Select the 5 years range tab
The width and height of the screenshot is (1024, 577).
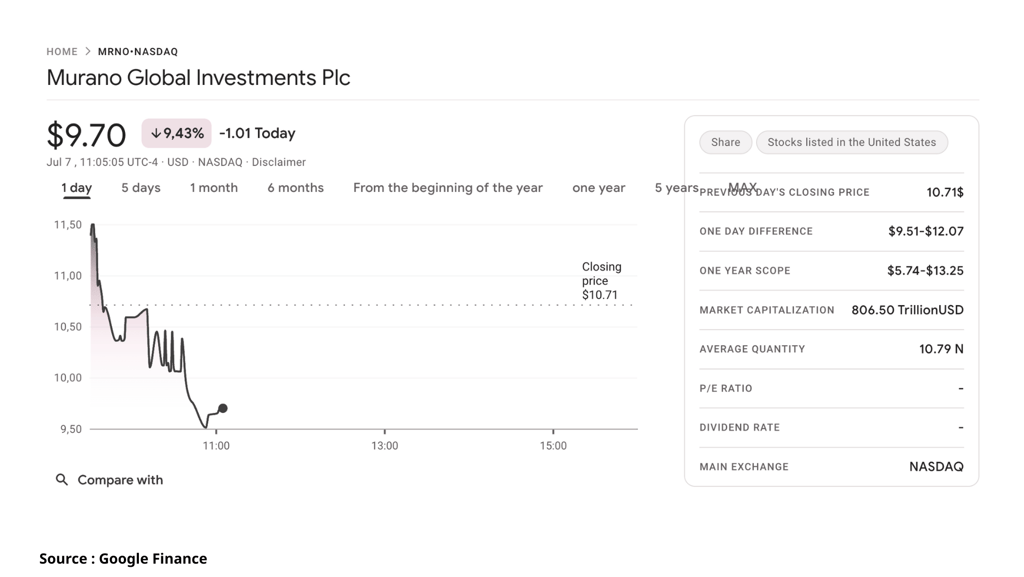(x=677, y=188)
